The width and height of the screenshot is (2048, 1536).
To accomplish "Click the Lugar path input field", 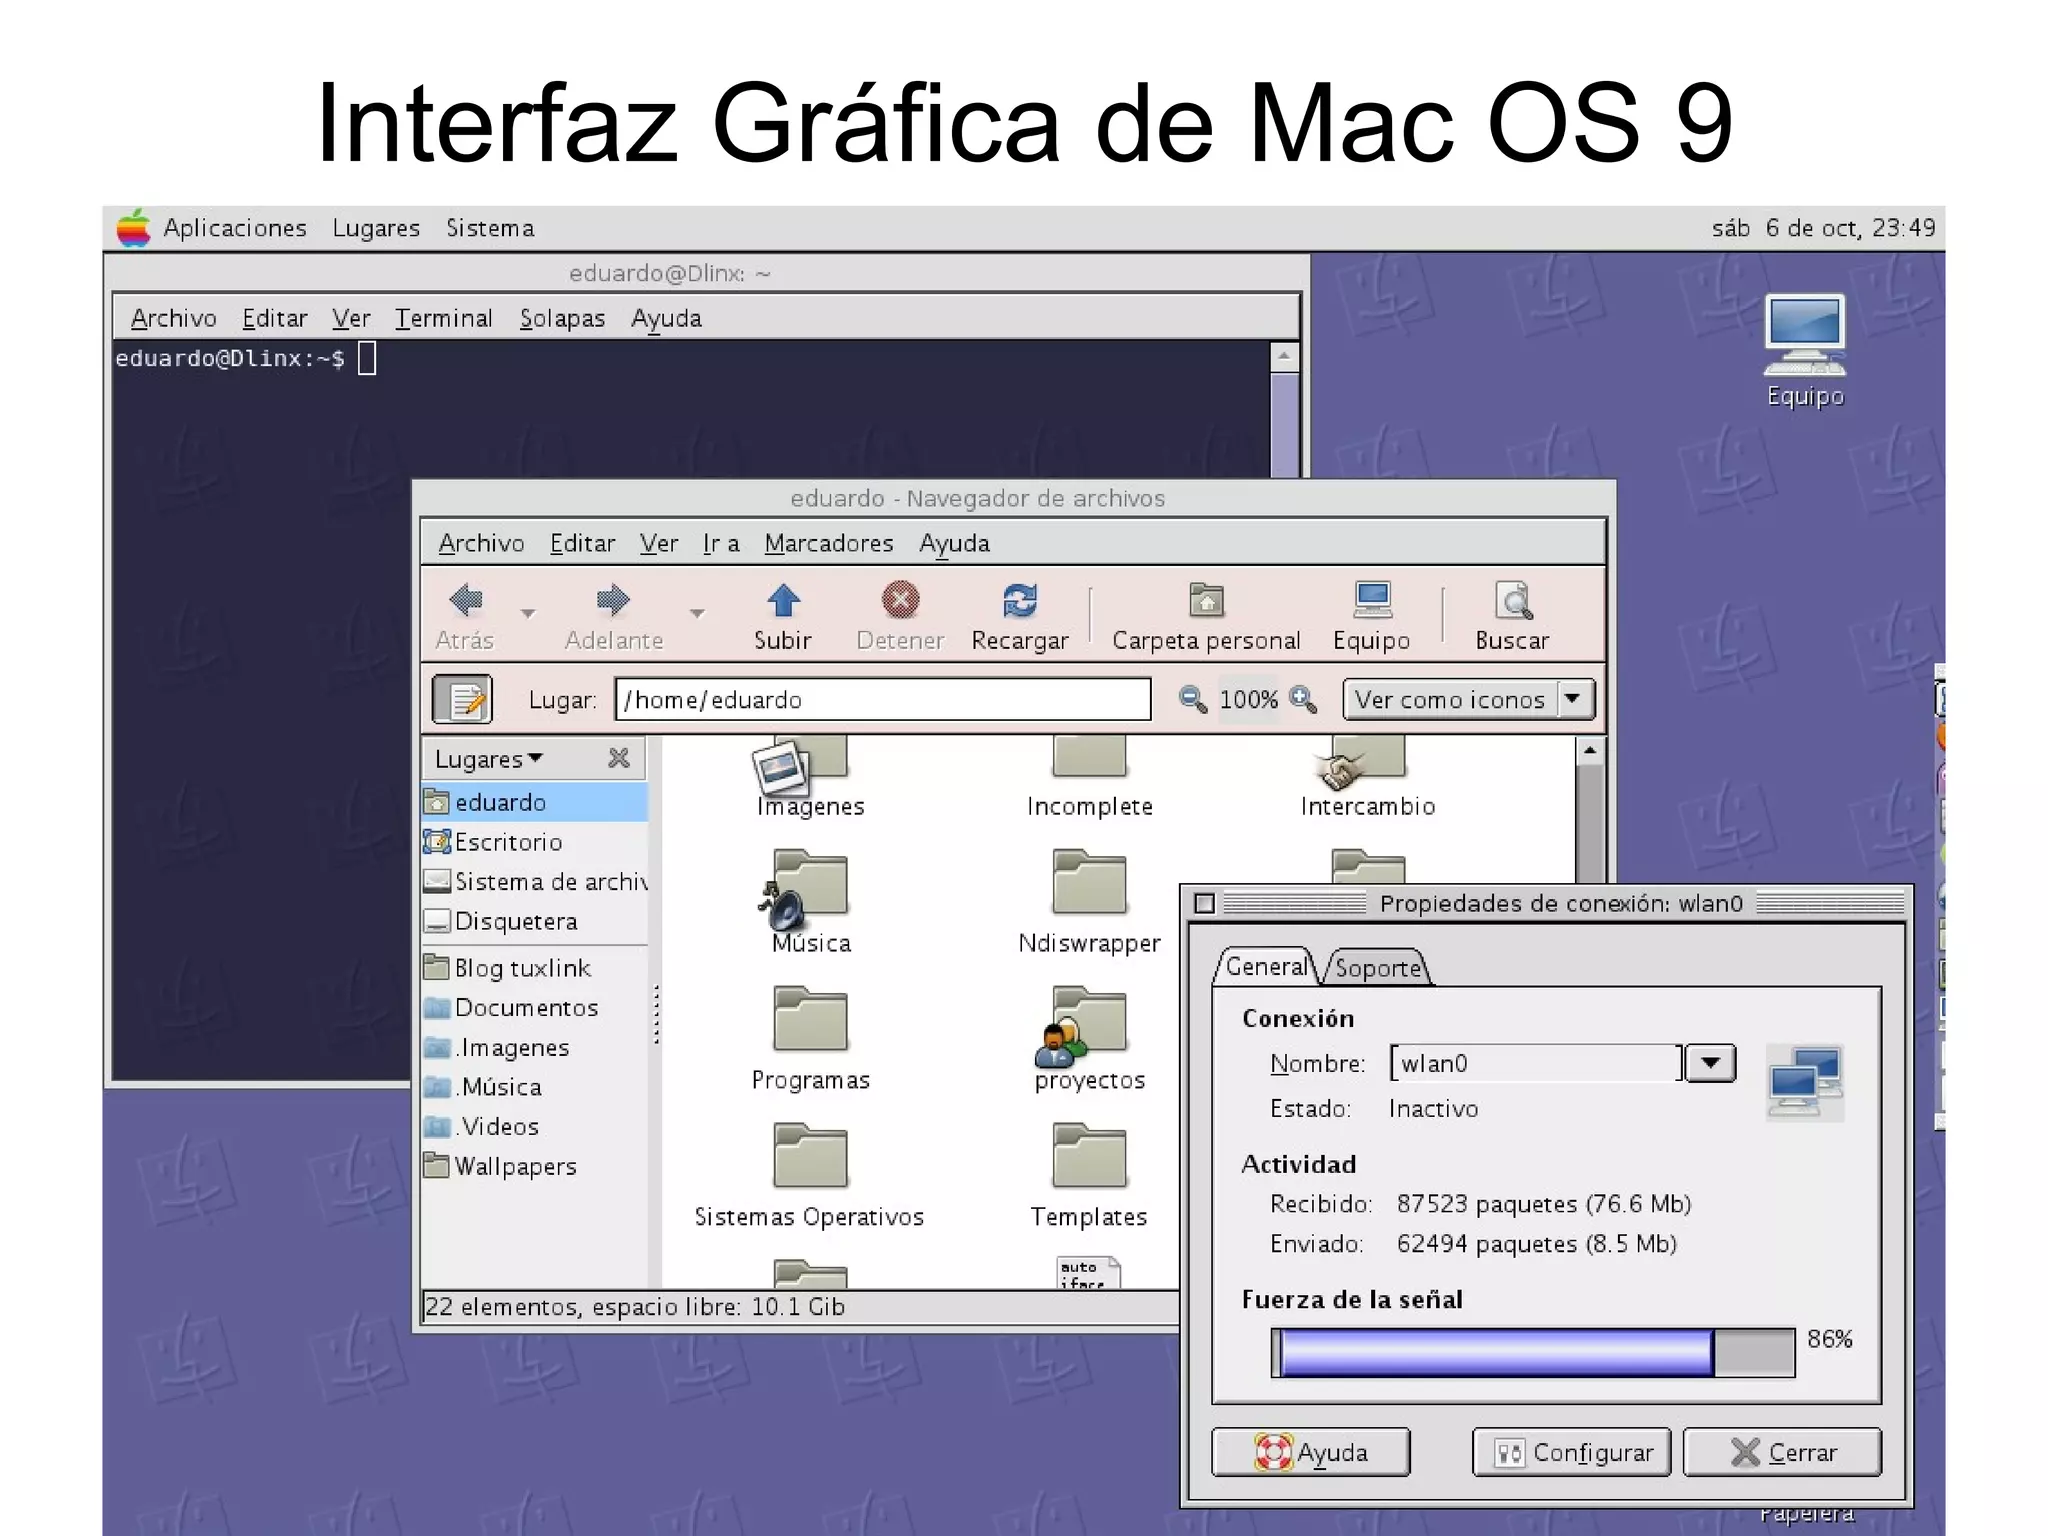I will tap(883, 699).
